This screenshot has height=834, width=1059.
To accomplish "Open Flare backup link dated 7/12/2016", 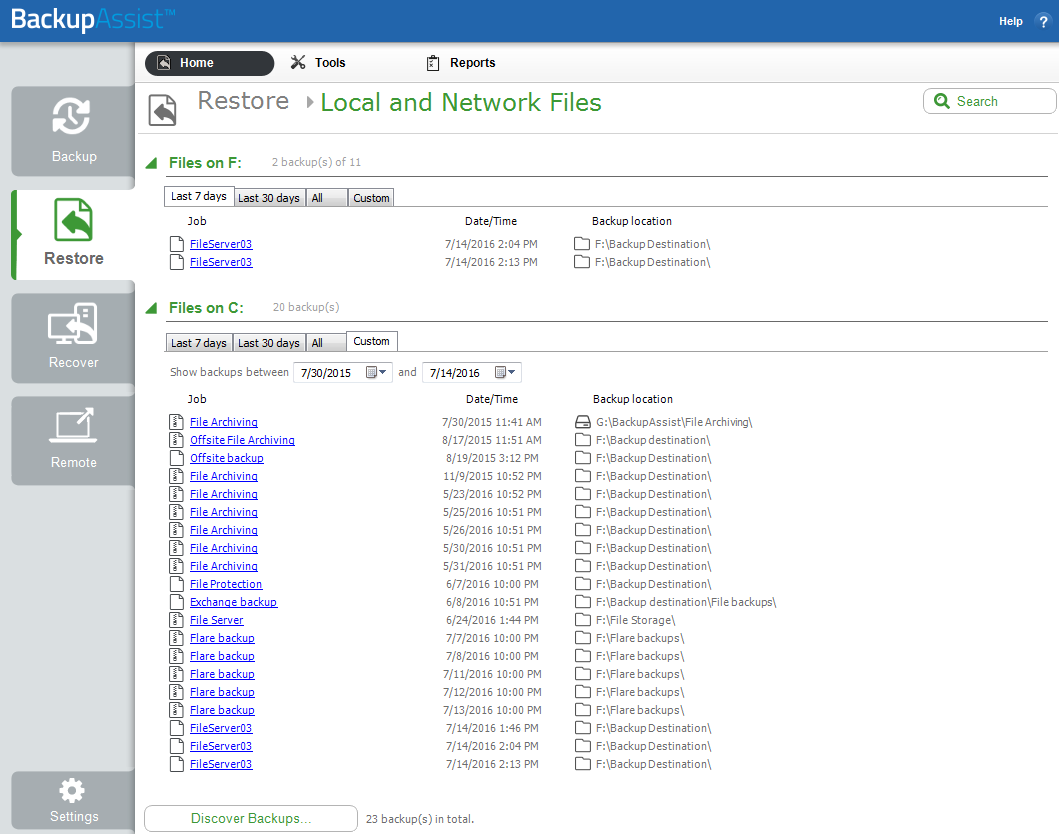I will tap(222, 692).
